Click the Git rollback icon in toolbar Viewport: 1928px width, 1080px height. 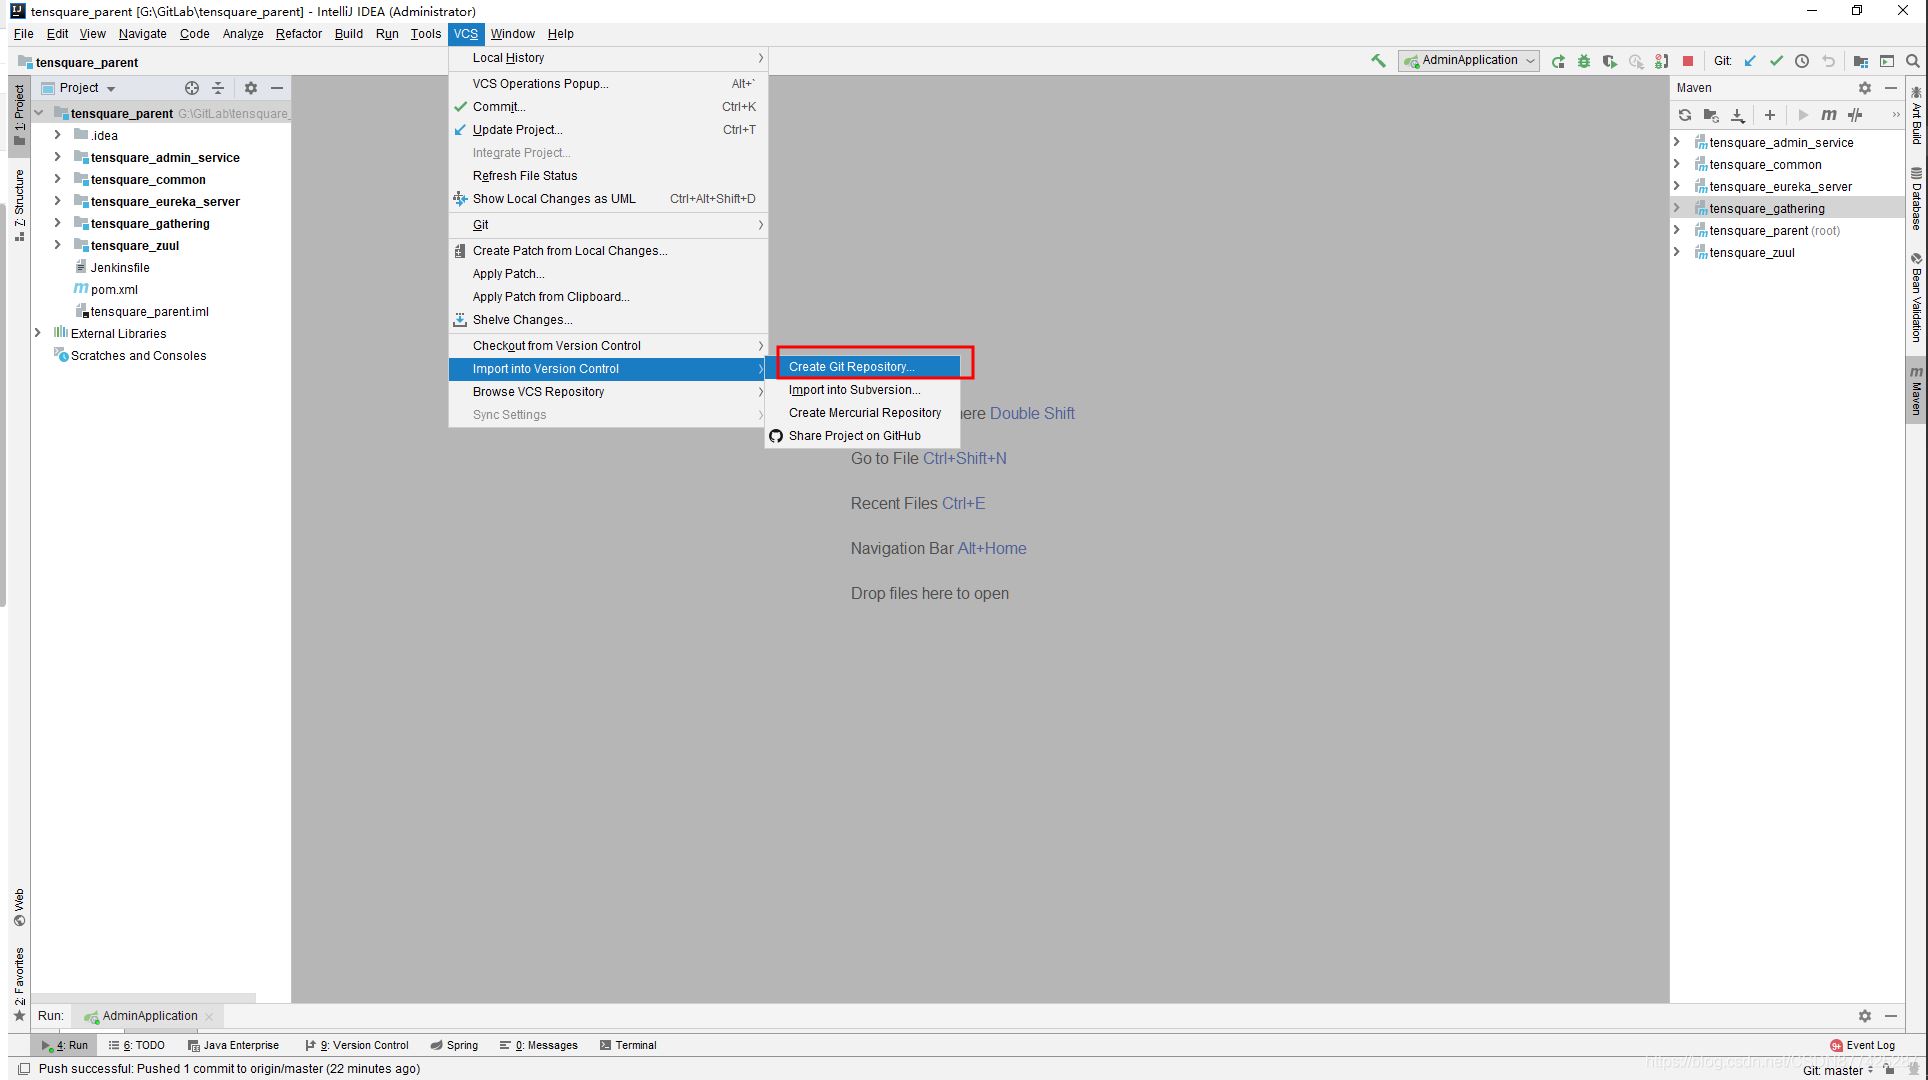tap(1827, 62)
